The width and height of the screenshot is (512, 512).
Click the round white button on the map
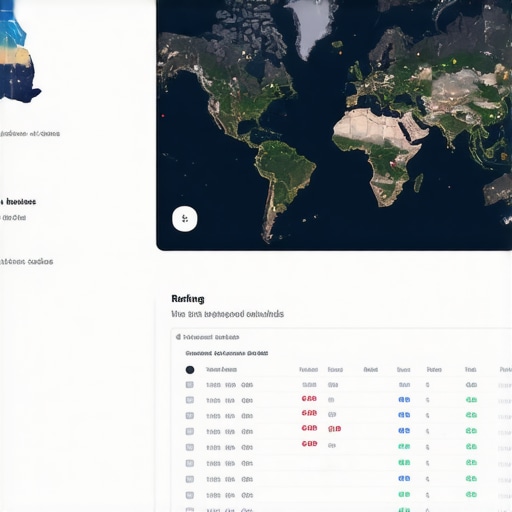(185, 219)
